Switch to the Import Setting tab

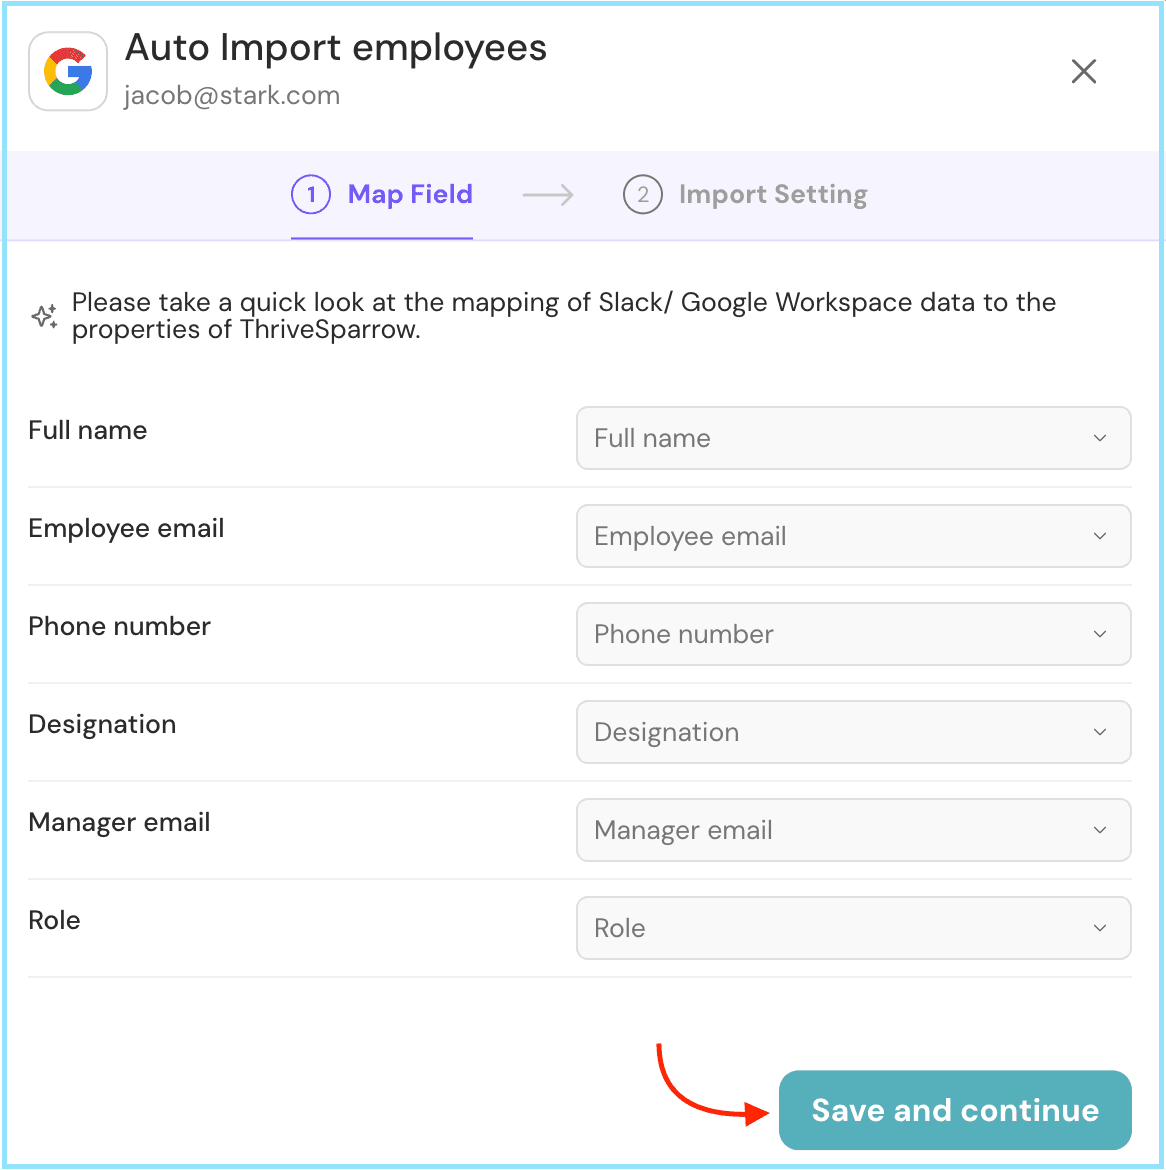[772, 195]
